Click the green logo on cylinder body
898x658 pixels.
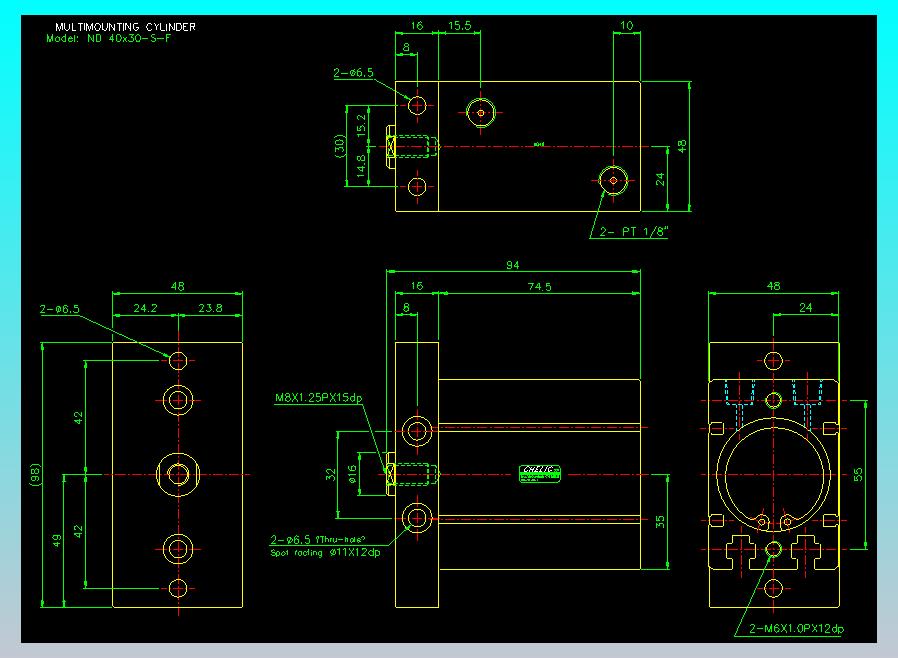pos(541,473)
